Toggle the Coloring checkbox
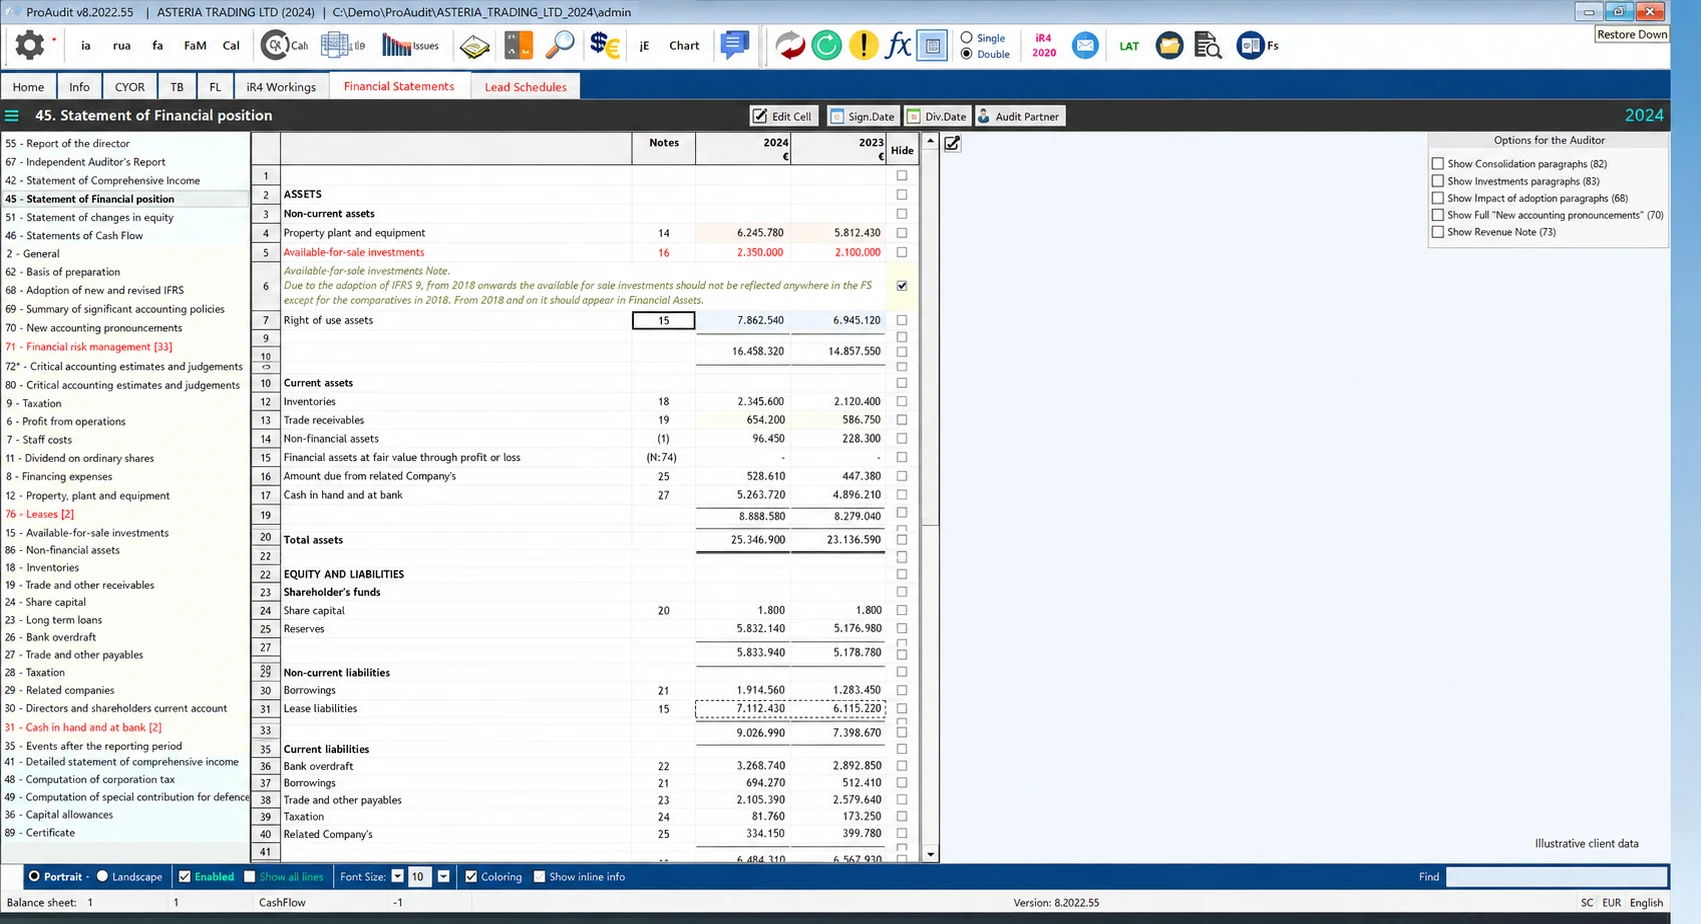 [471, 877]
